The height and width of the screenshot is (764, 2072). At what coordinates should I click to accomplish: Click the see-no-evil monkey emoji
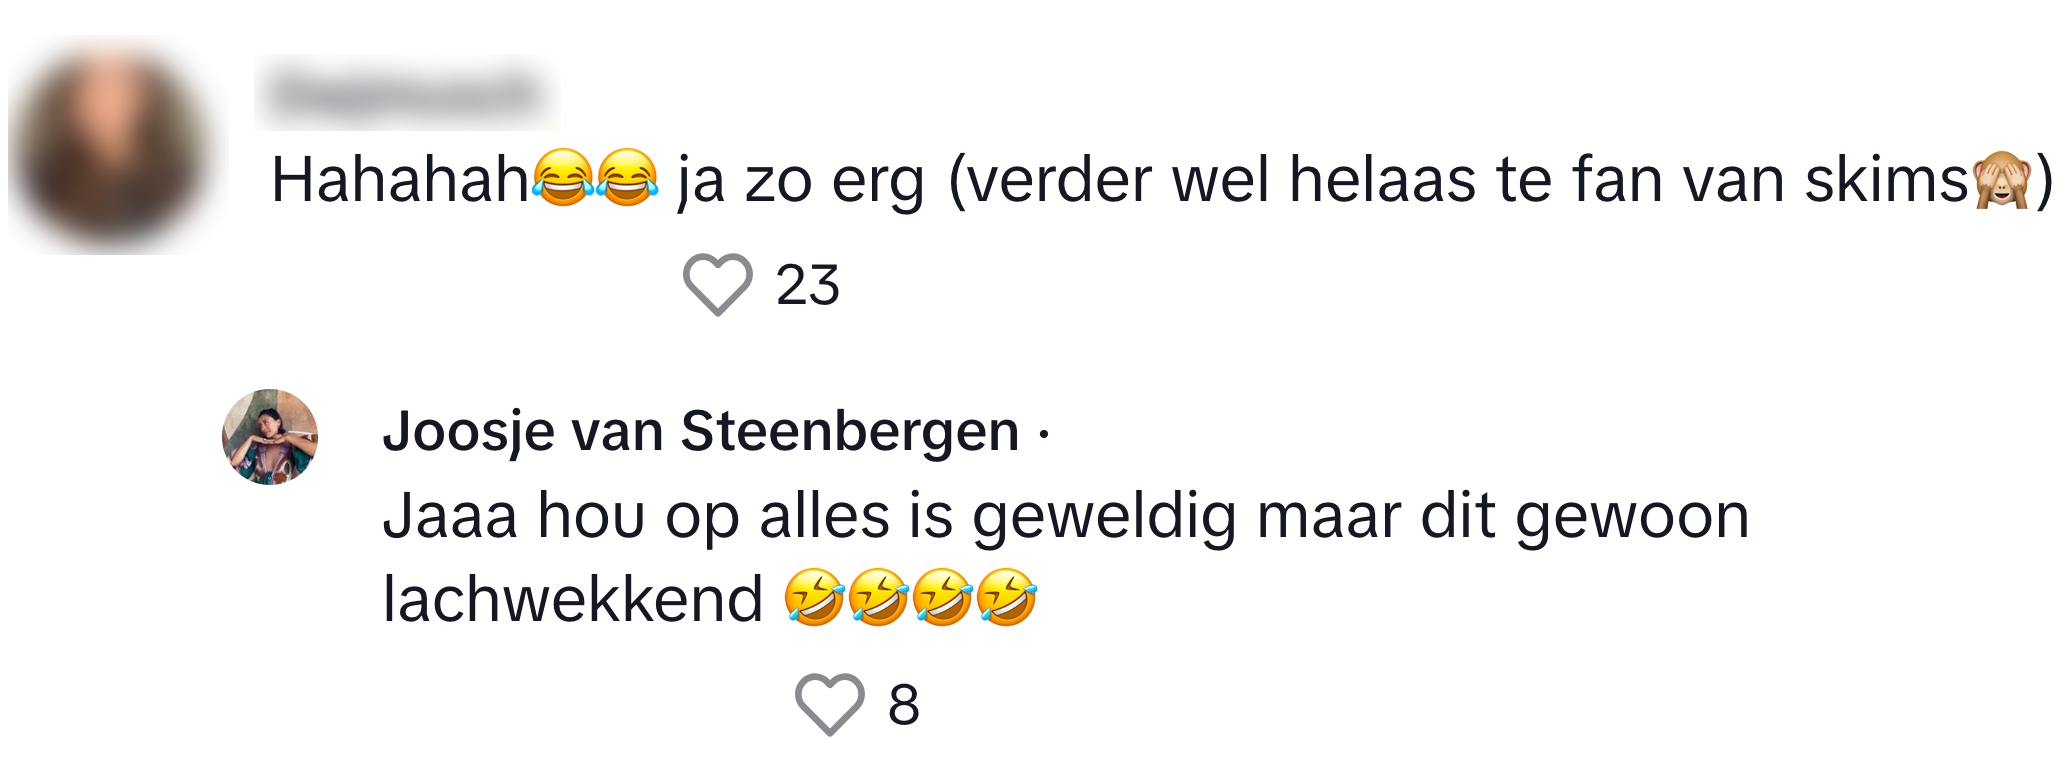(x=2001, y=181)
